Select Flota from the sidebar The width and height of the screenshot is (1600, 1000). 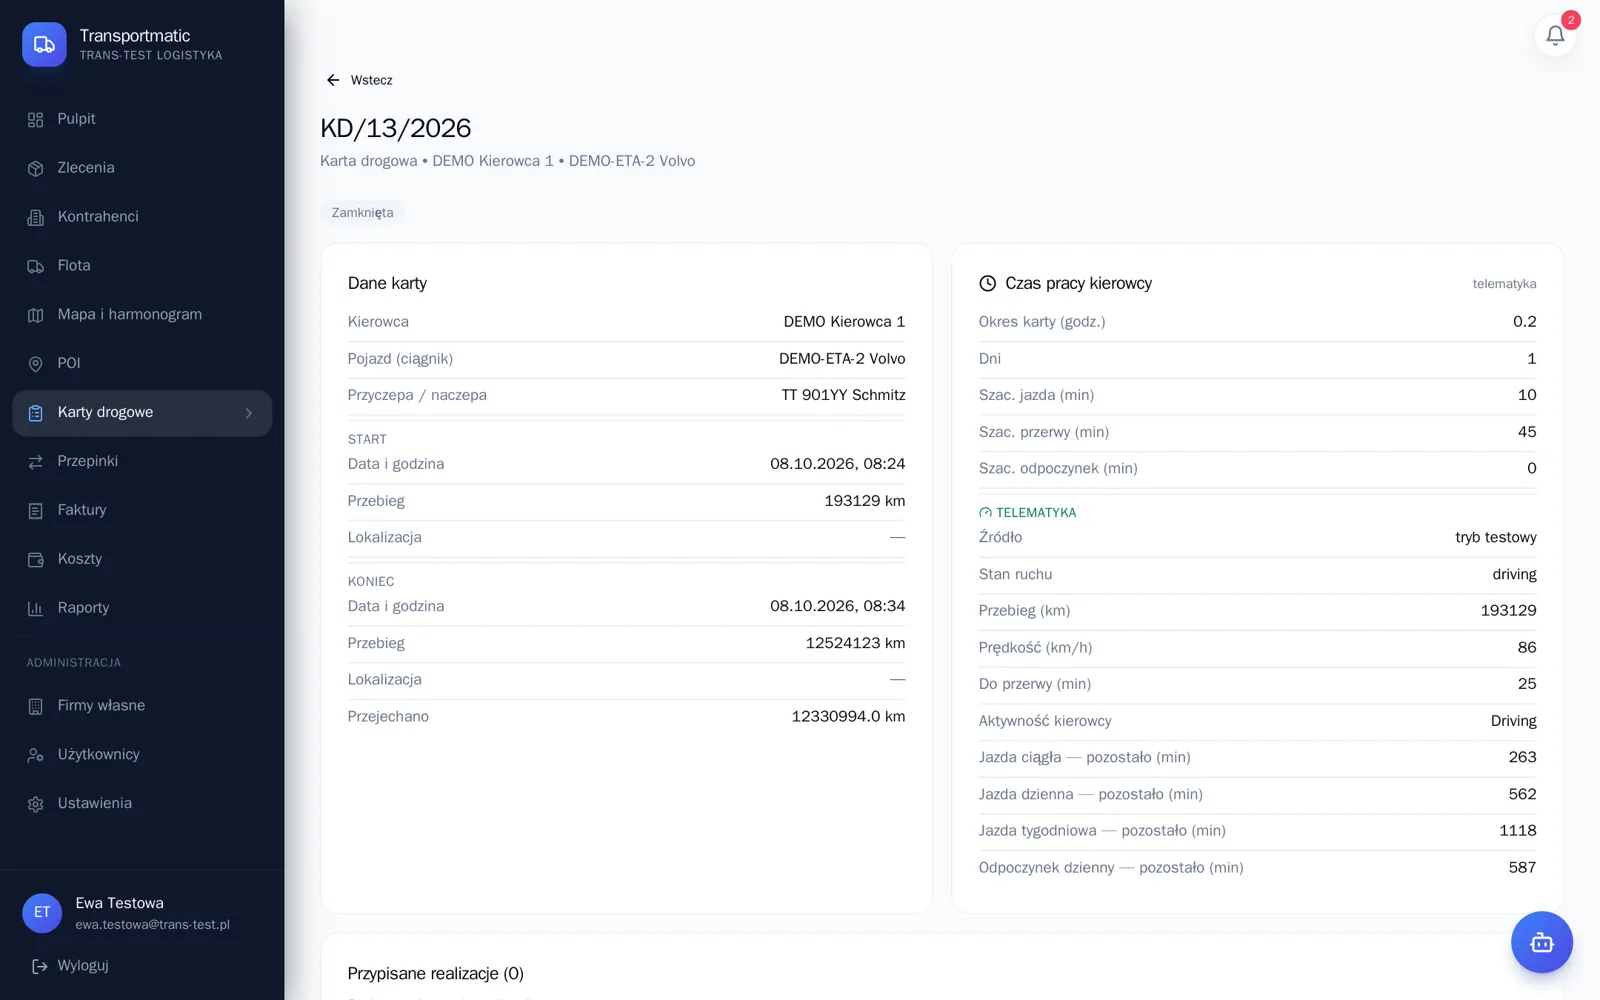click(x=142, y=266)
